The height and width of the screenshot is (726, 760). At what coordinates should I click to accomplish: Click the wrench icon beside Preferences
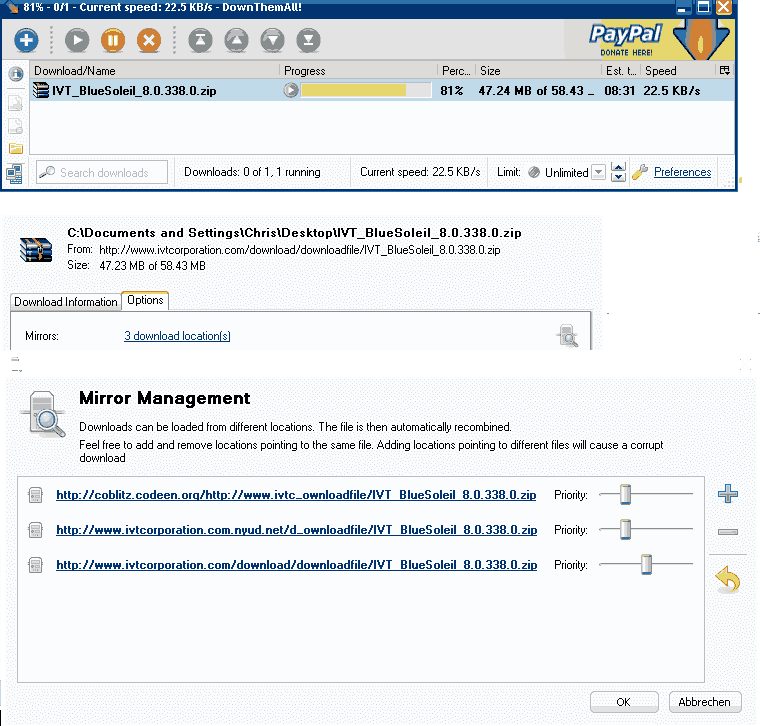tap(640, 172)
